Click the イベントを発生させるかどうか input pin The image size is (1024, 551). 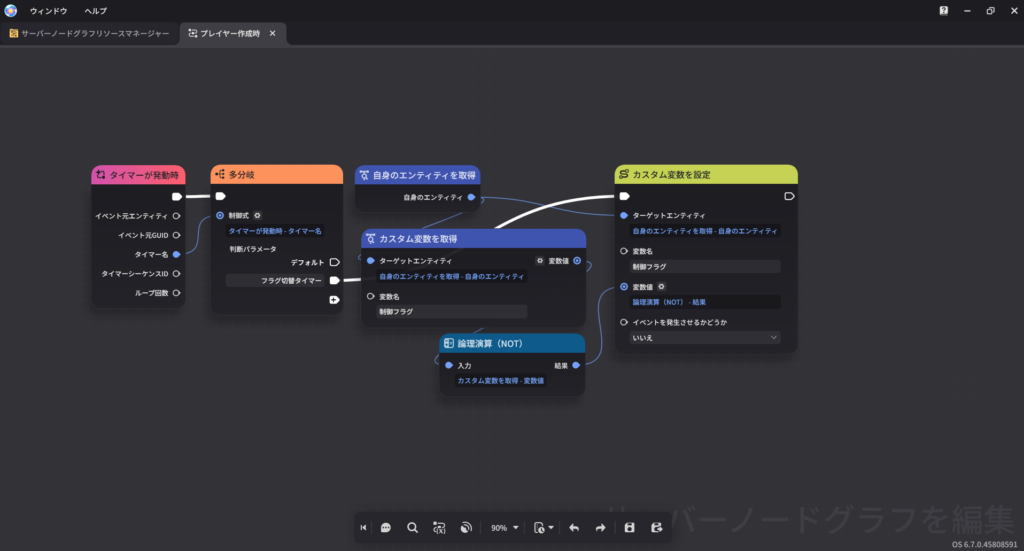tap(624, 323)
